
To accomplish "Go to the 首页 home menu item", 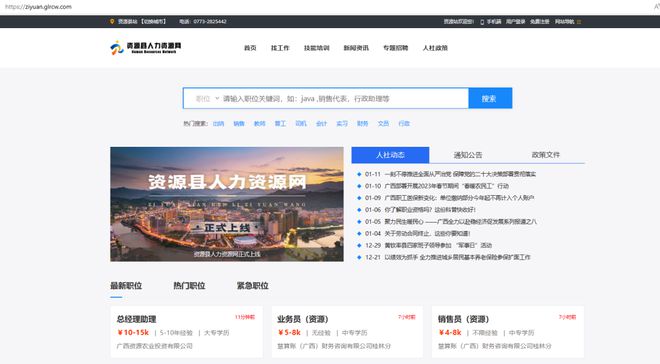I will pyautogui.click(x=250, y=48).
